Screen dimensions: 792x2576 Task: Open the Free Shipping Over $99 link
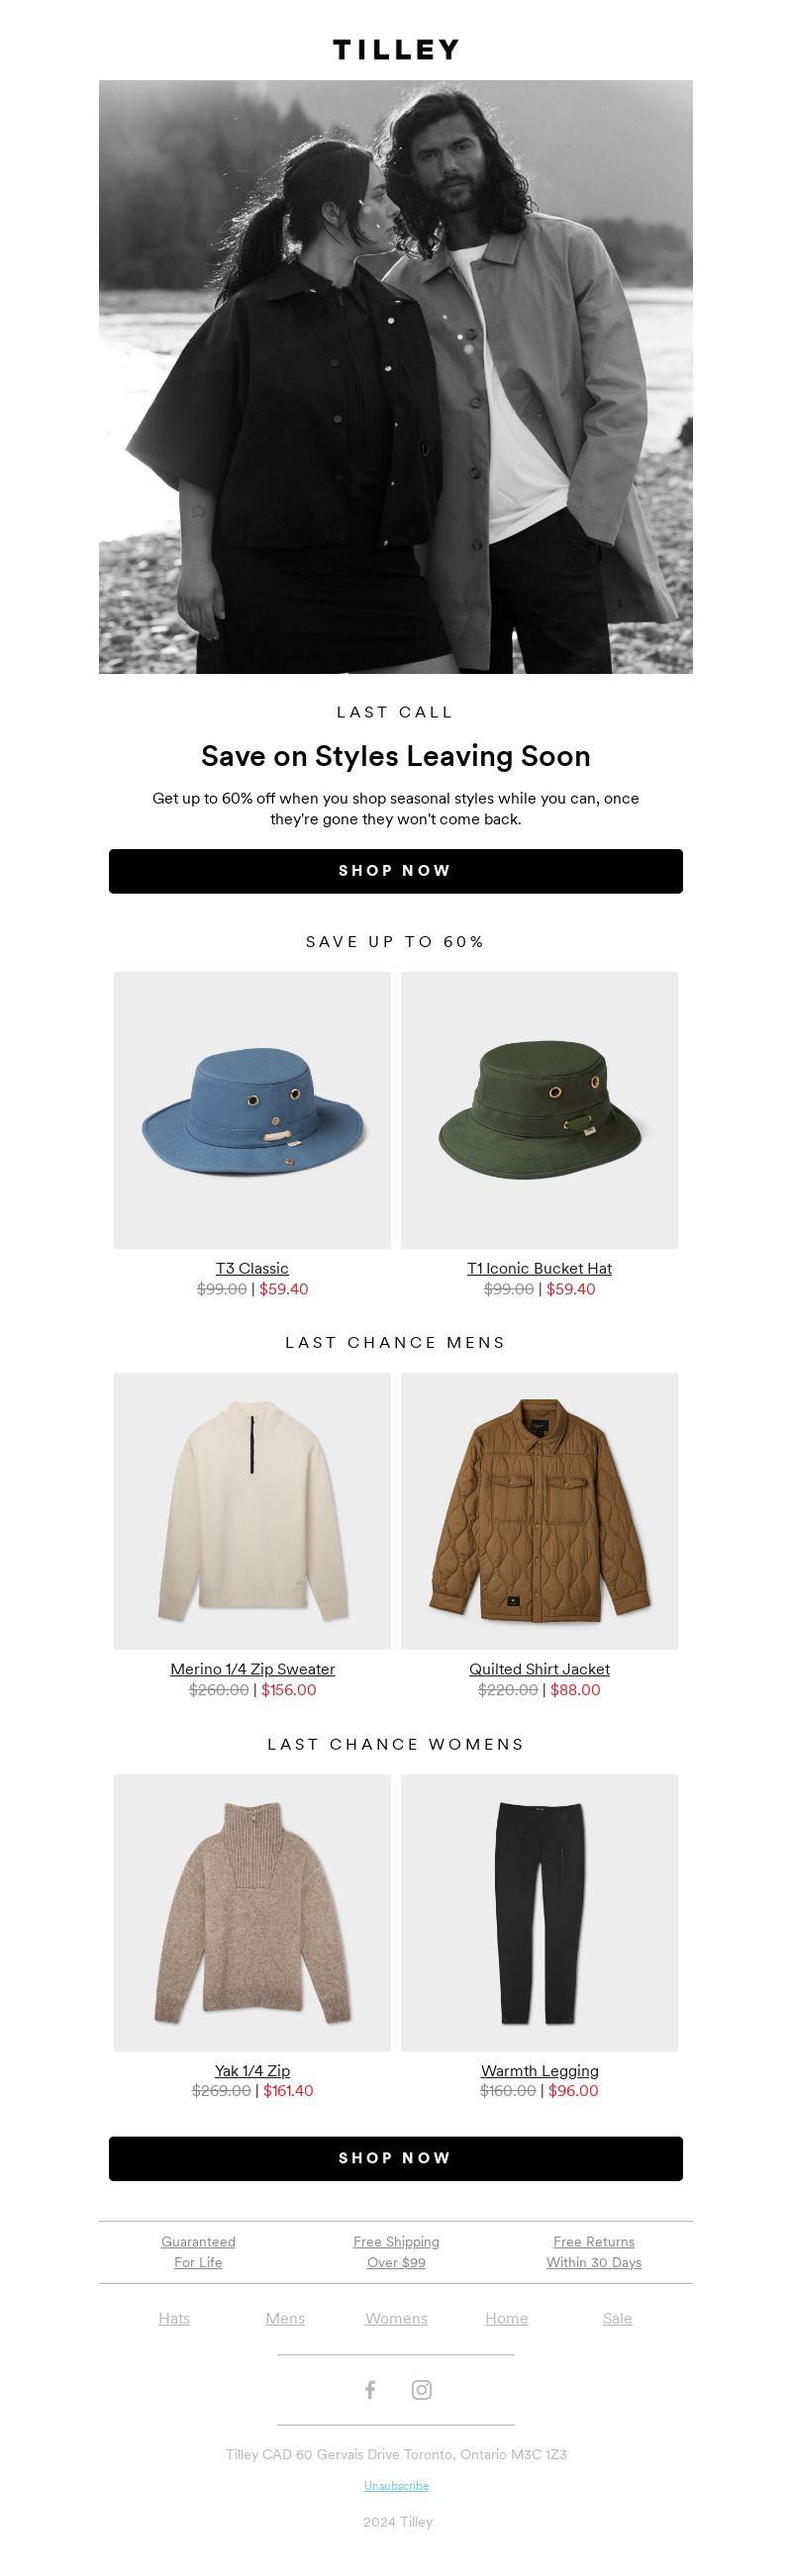point(396,2252)
